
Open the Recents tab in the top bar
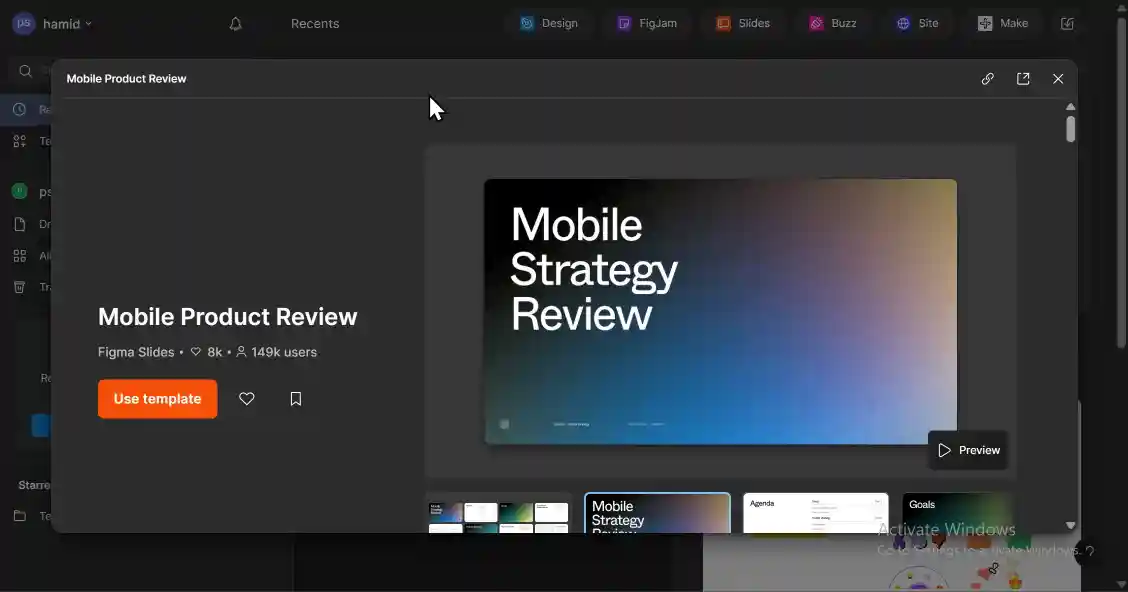(315, 22)
